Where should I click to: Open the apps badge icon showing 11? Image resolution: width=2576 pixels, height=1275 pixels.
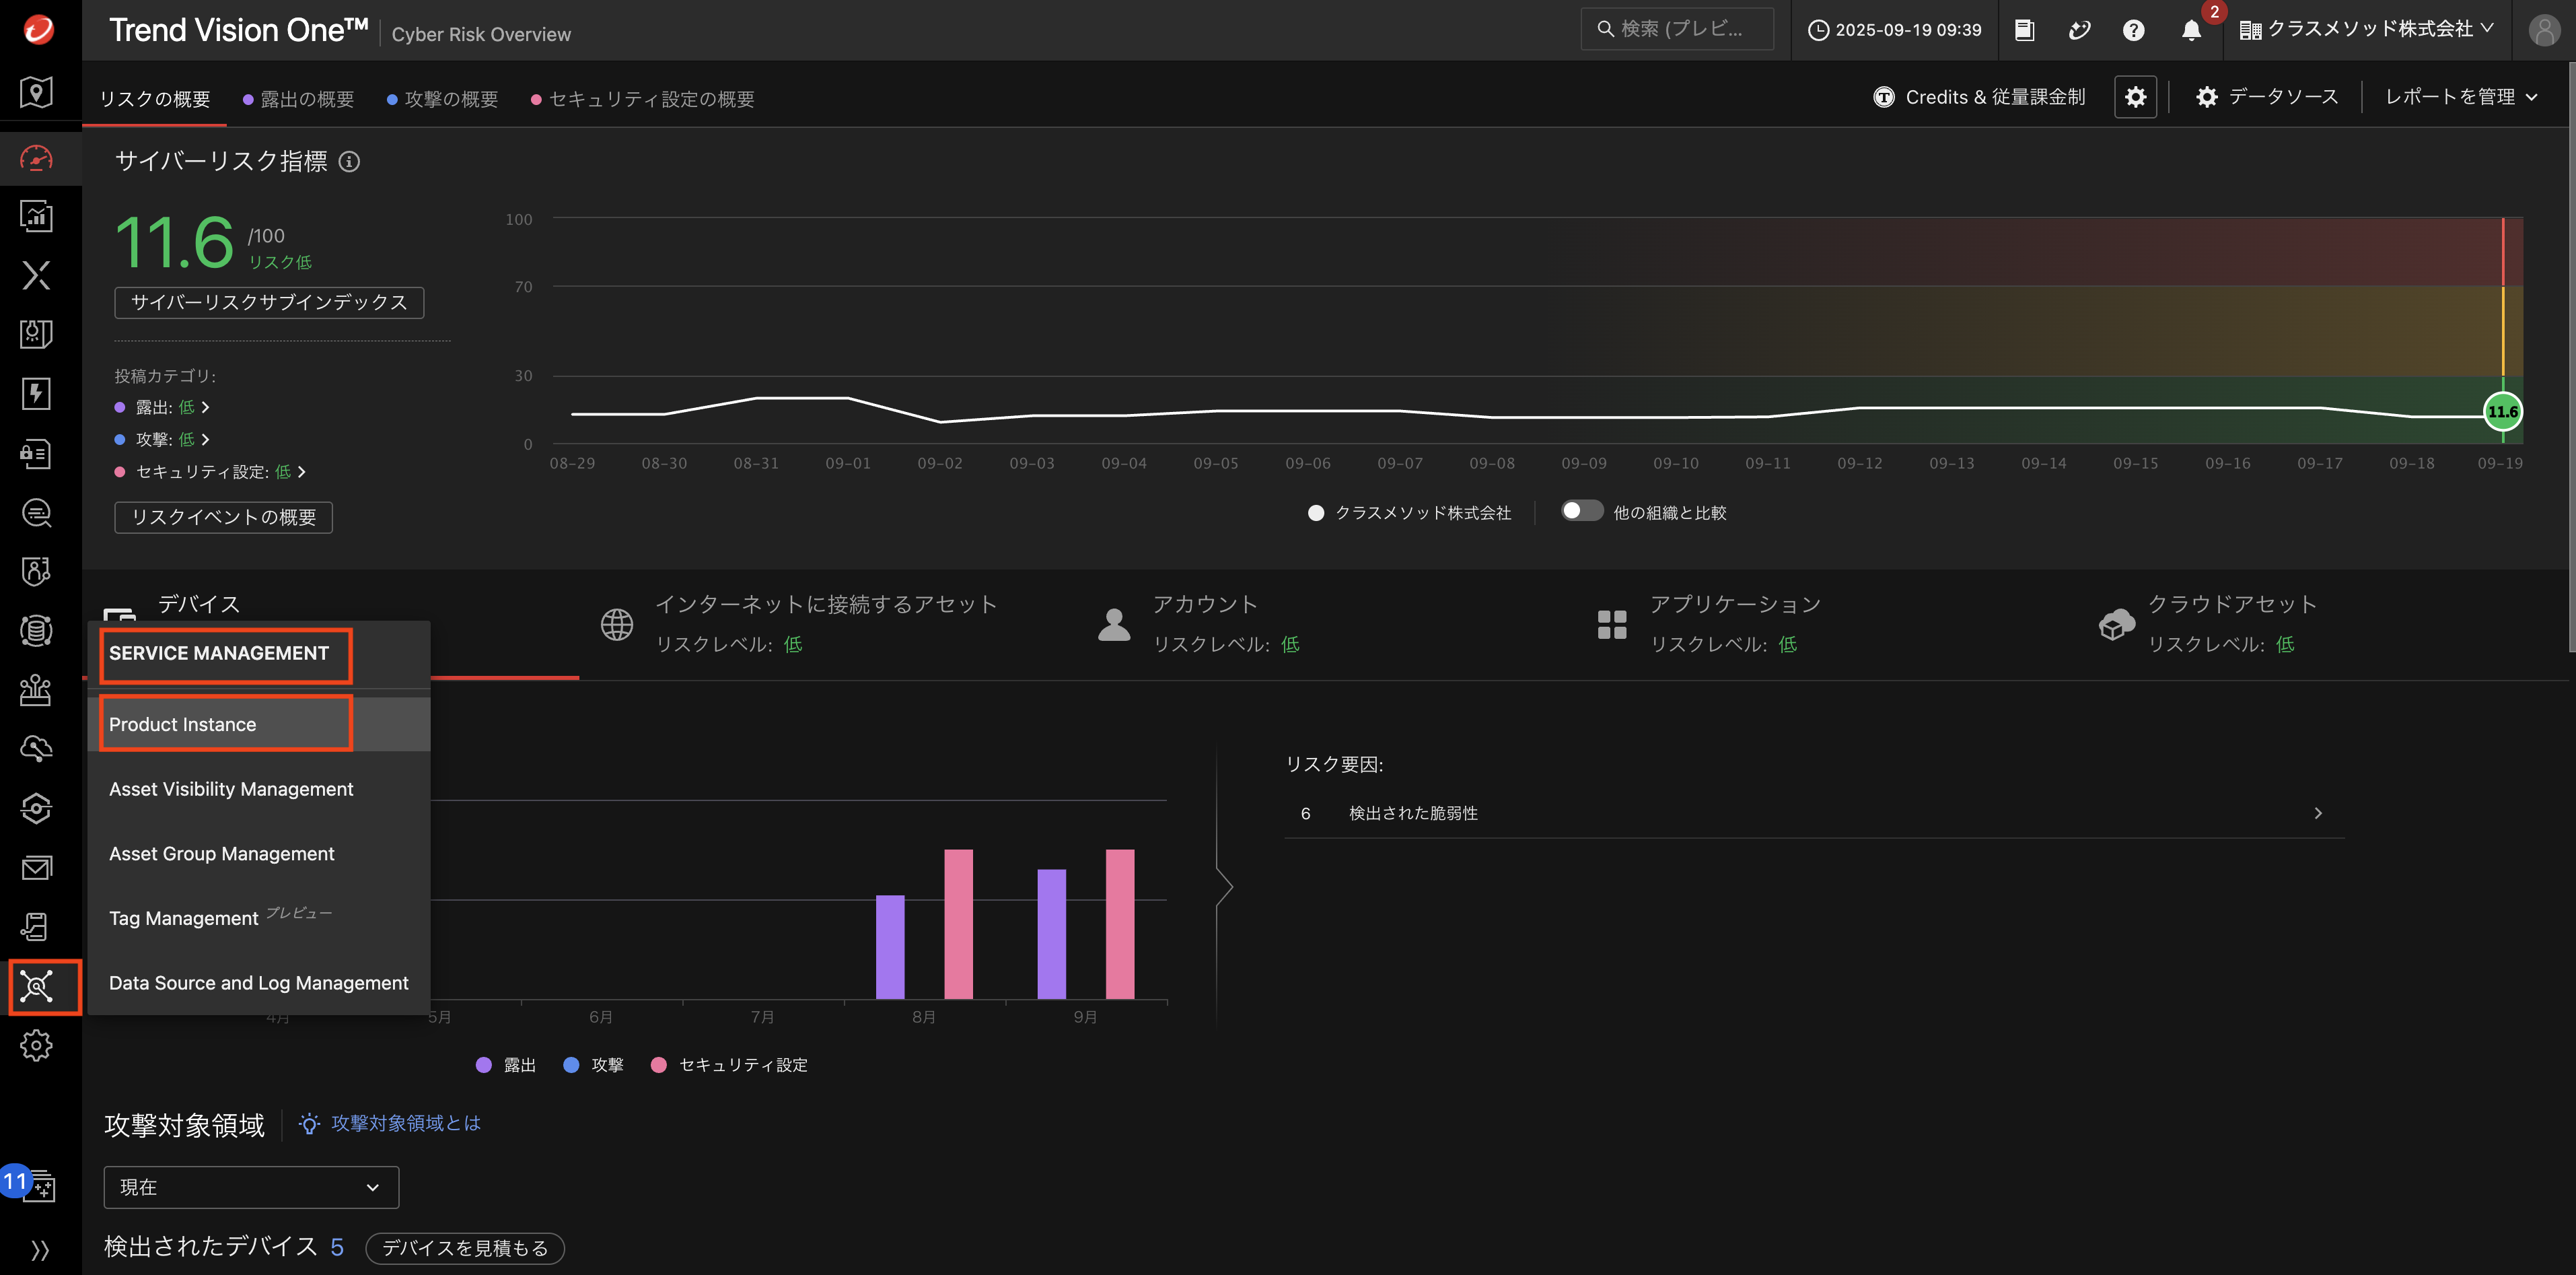(30, 1185)
